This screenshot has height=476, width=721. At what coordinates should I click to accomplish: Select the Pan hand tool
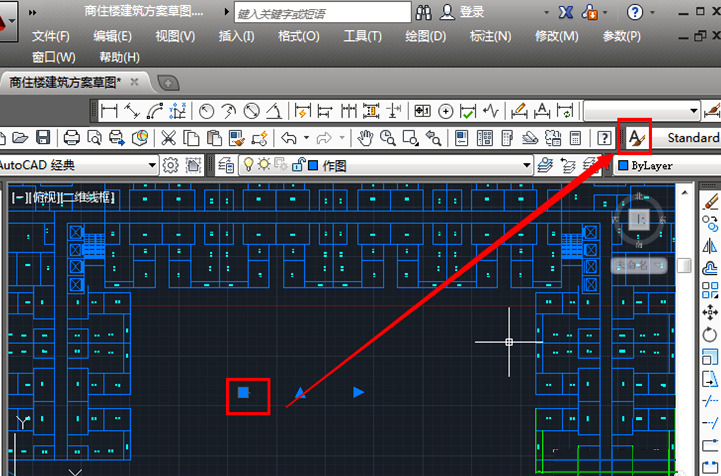(366, 137)
